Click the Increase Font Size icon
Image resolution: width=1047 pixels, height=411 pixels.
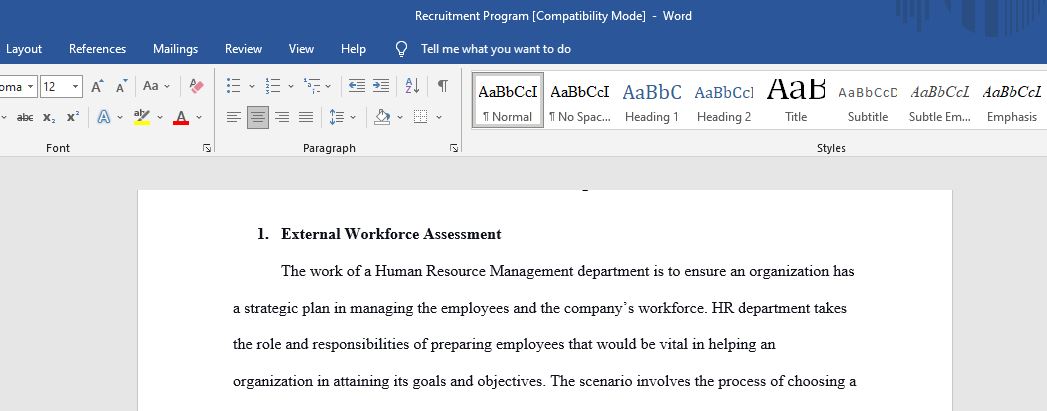coord(97,86)
